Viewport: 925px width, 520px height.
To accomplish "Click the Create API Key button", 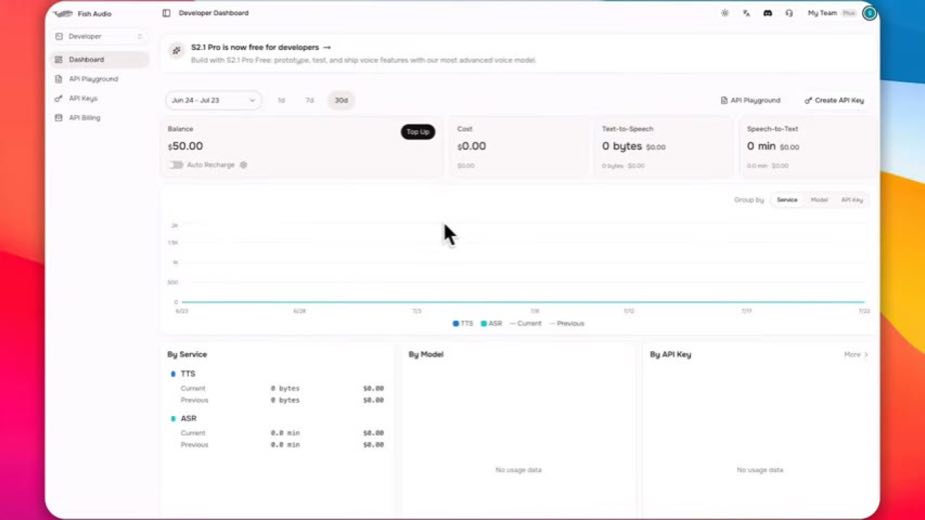I will pos(834,100).
